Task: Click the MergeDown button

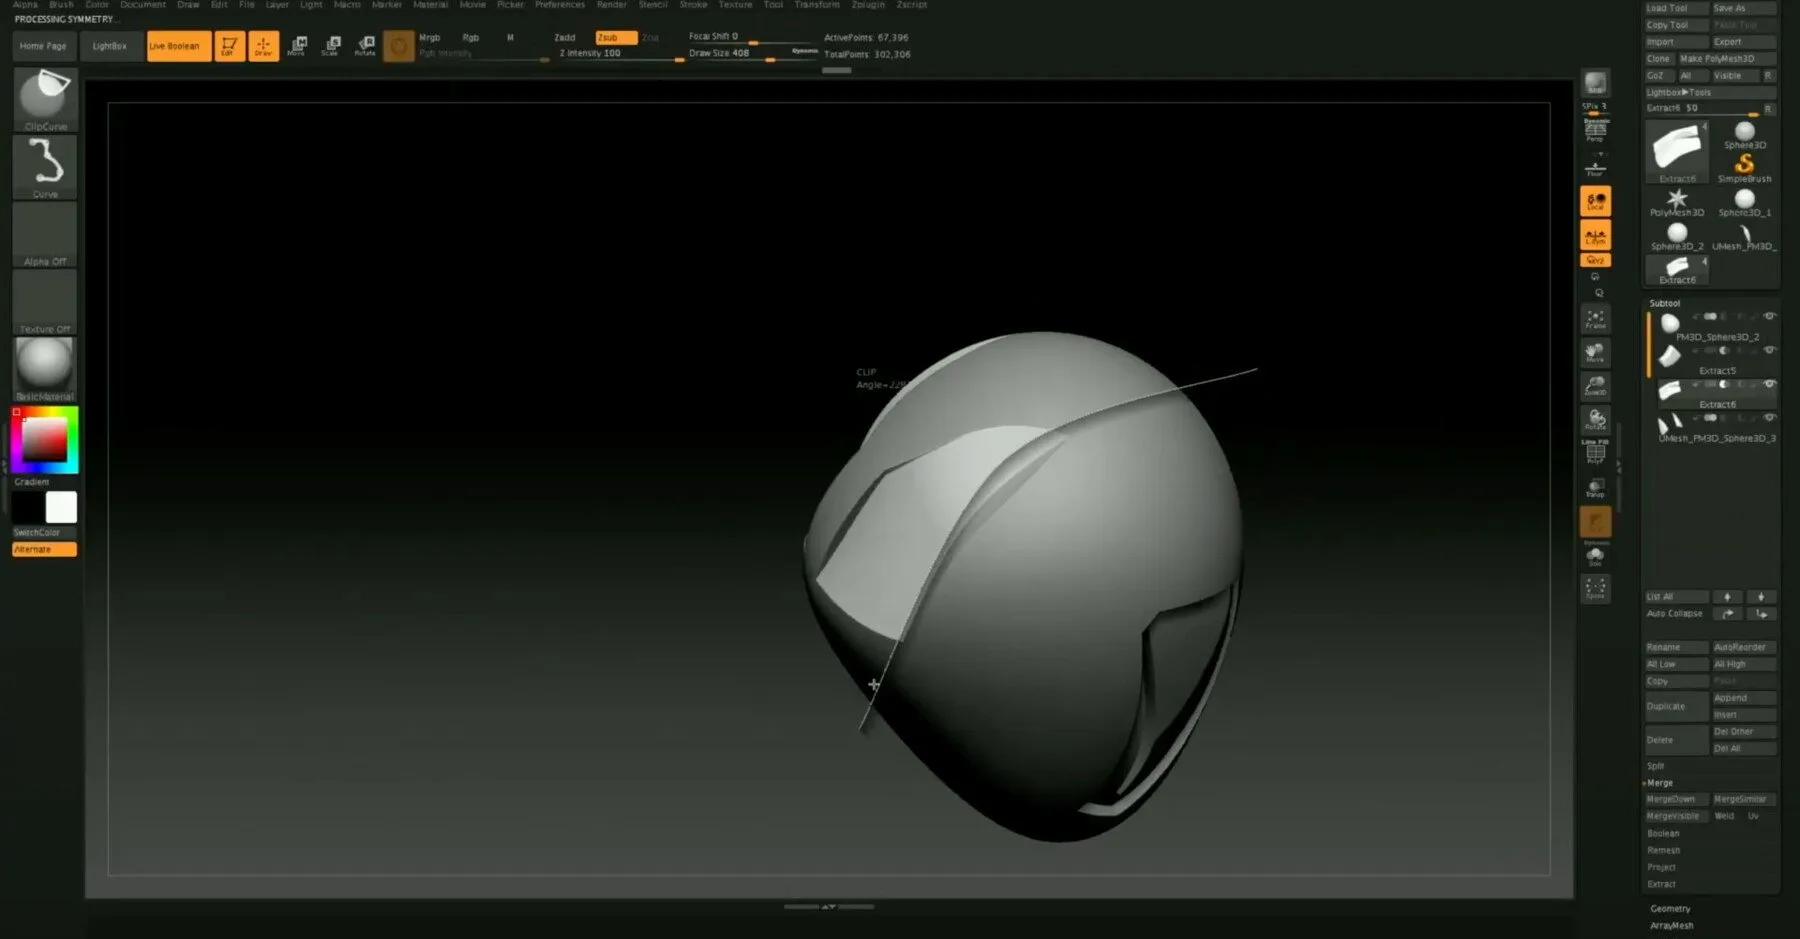Action: 1676,800
